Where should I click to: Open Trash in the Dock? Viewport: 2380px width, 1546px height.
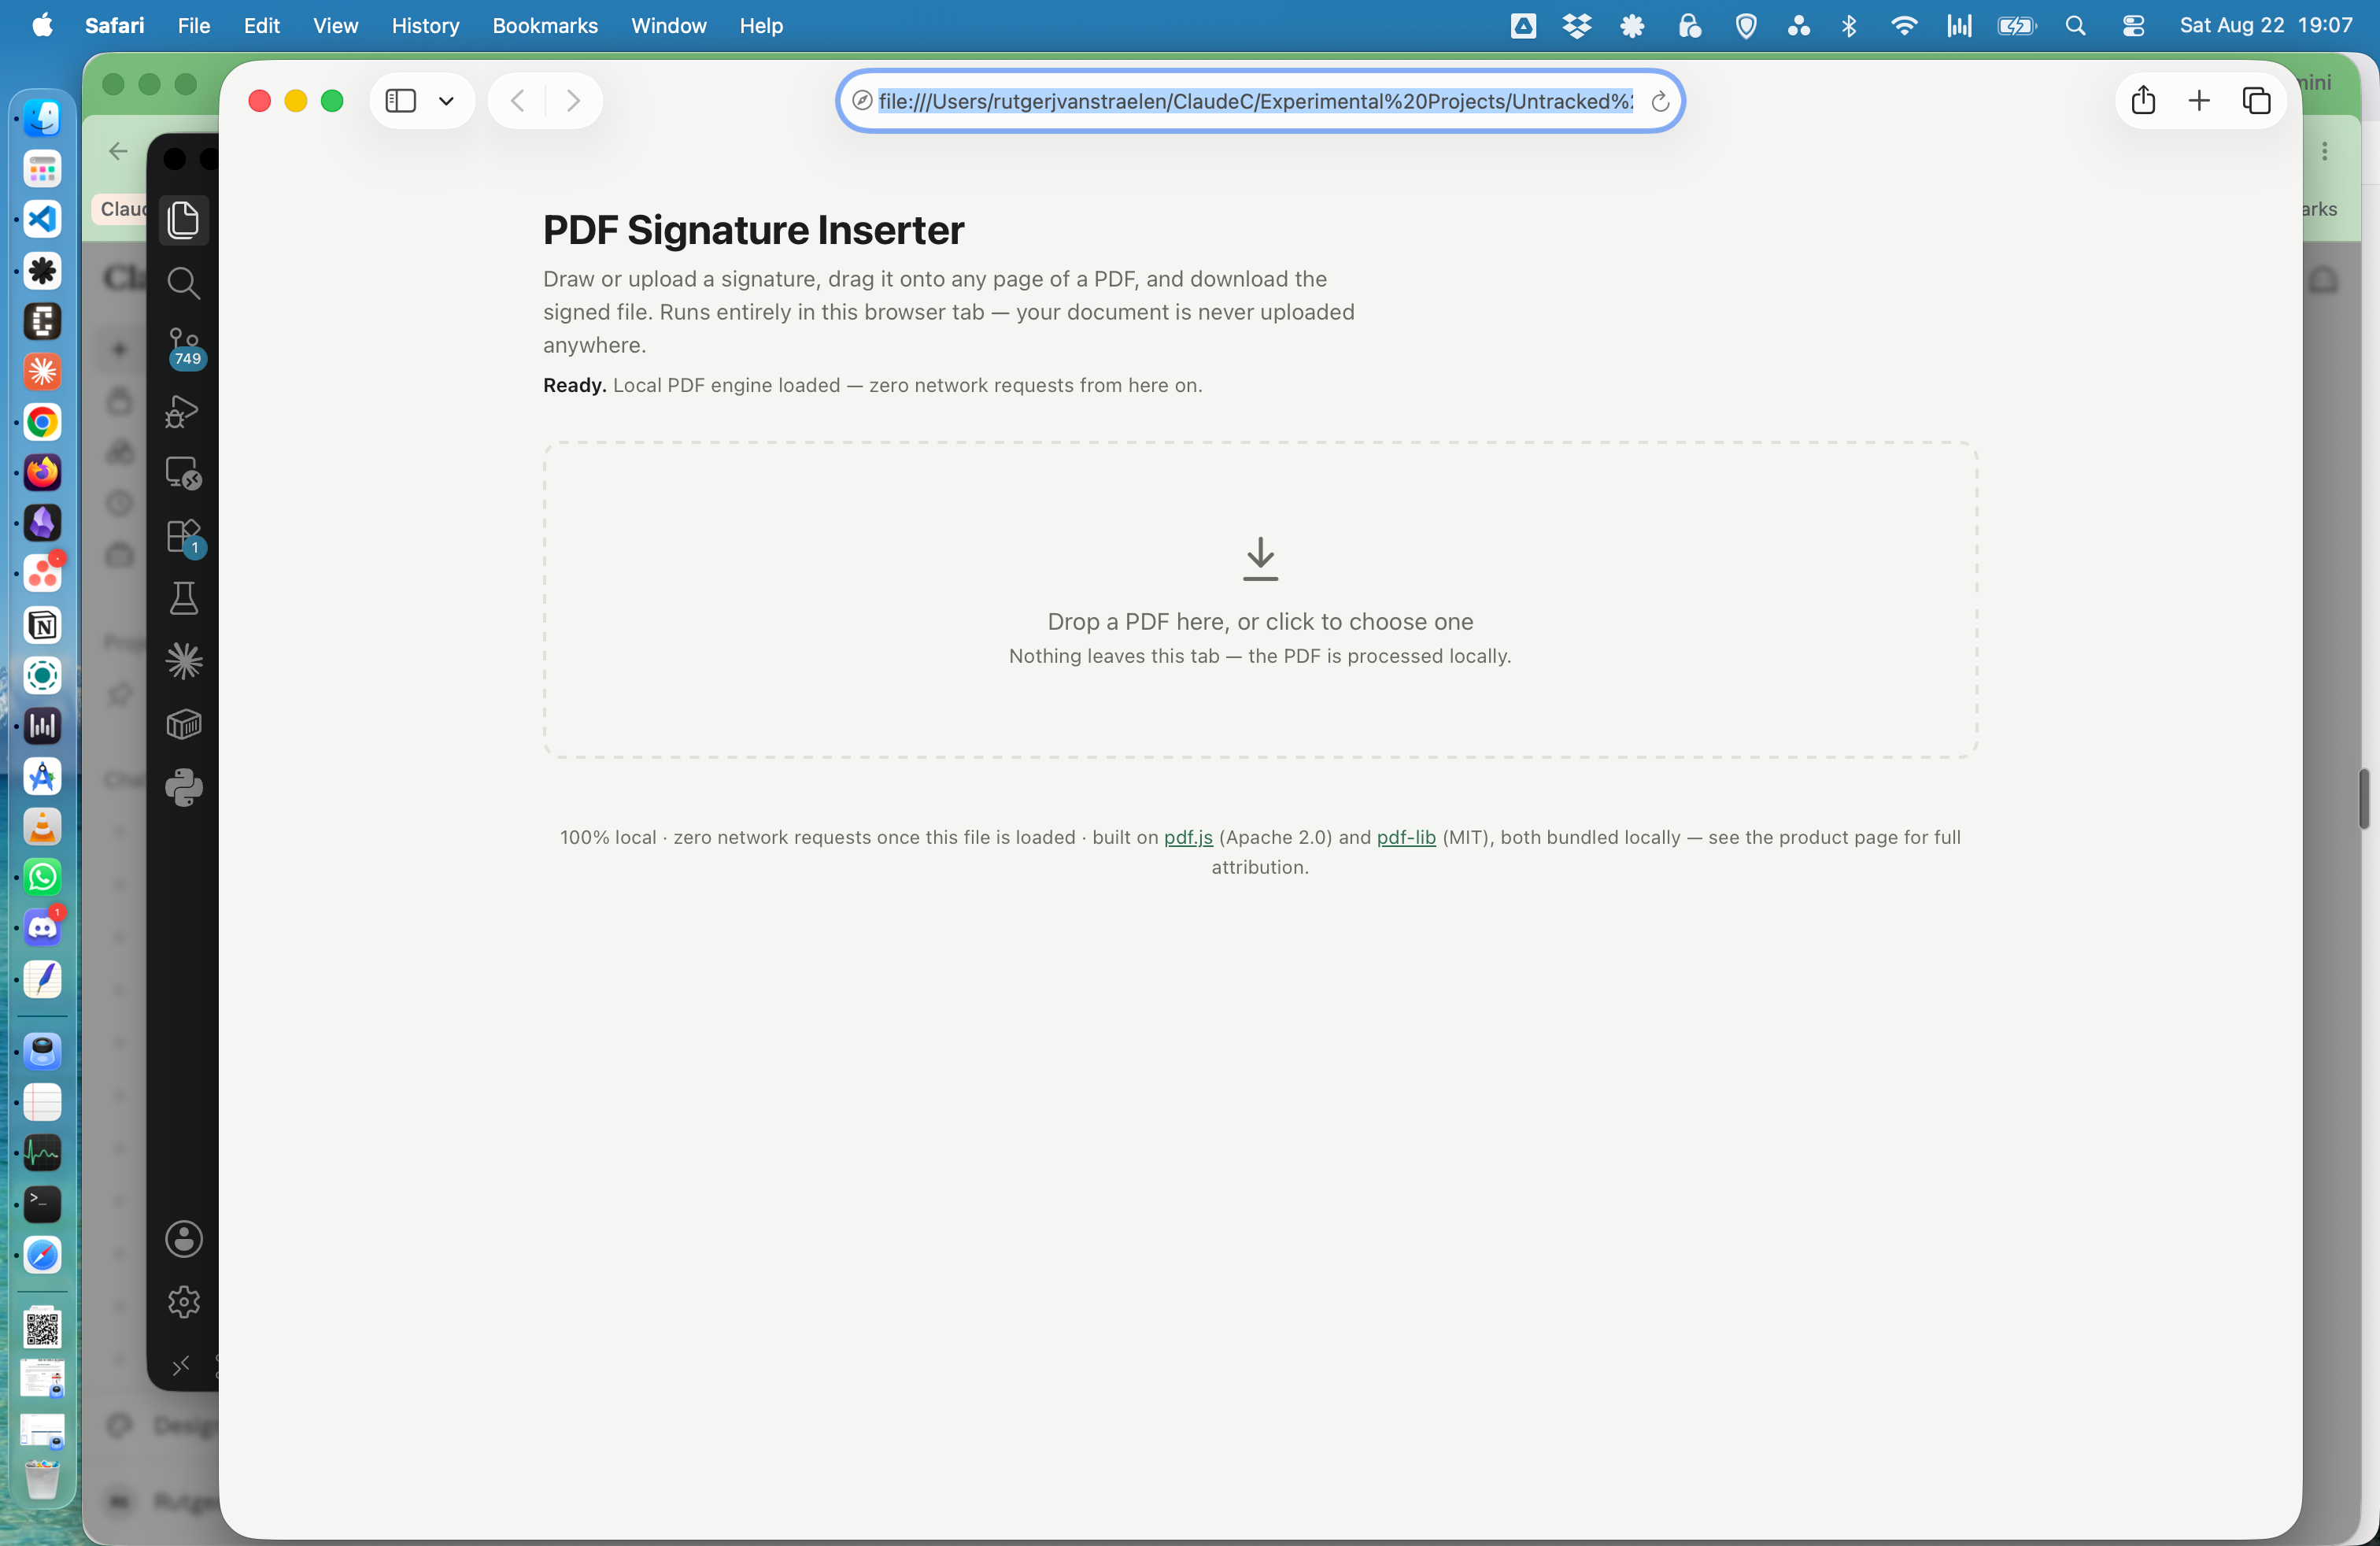pos(42,1480)
